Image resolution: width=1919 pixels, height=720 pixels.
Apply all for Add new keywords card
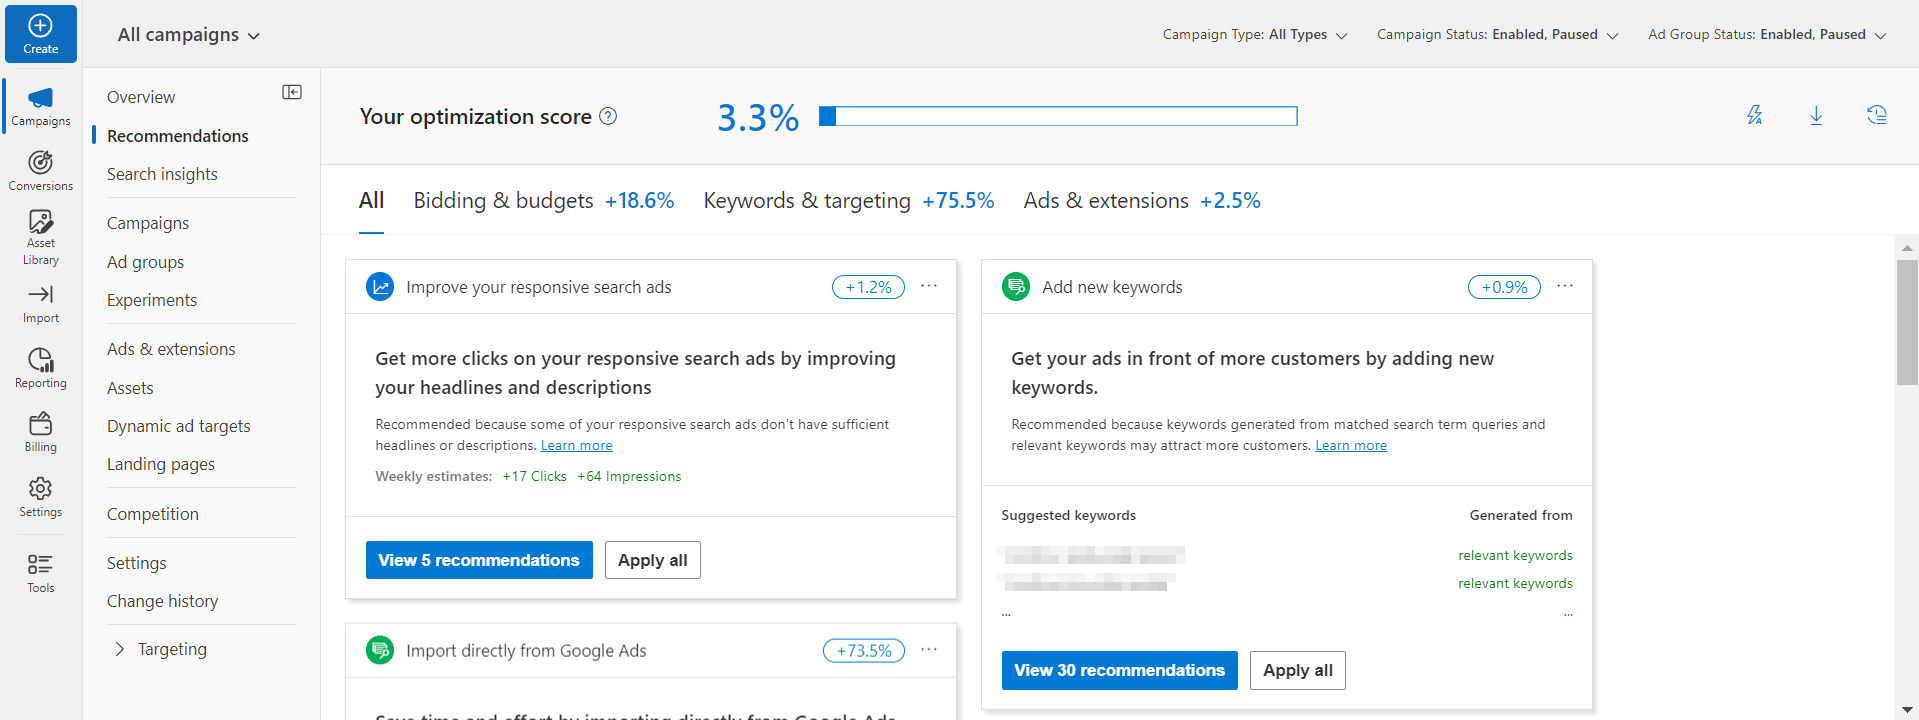pos(1297,670)
